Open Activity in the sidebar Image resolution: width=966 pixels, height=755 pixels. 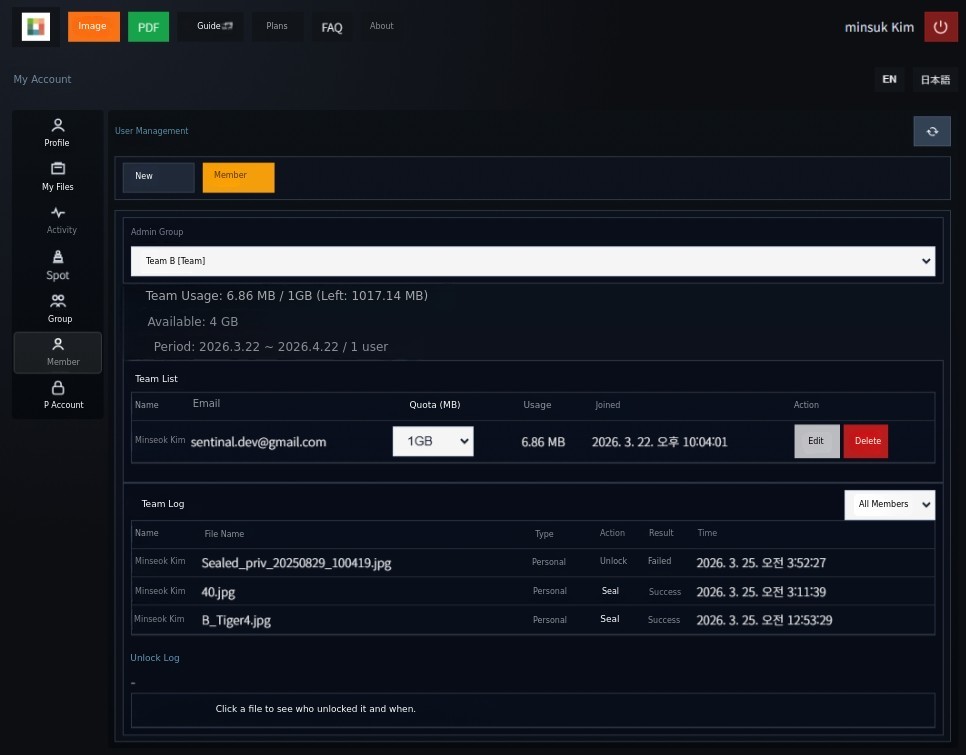pyautogui.click(x=57, y=220)
